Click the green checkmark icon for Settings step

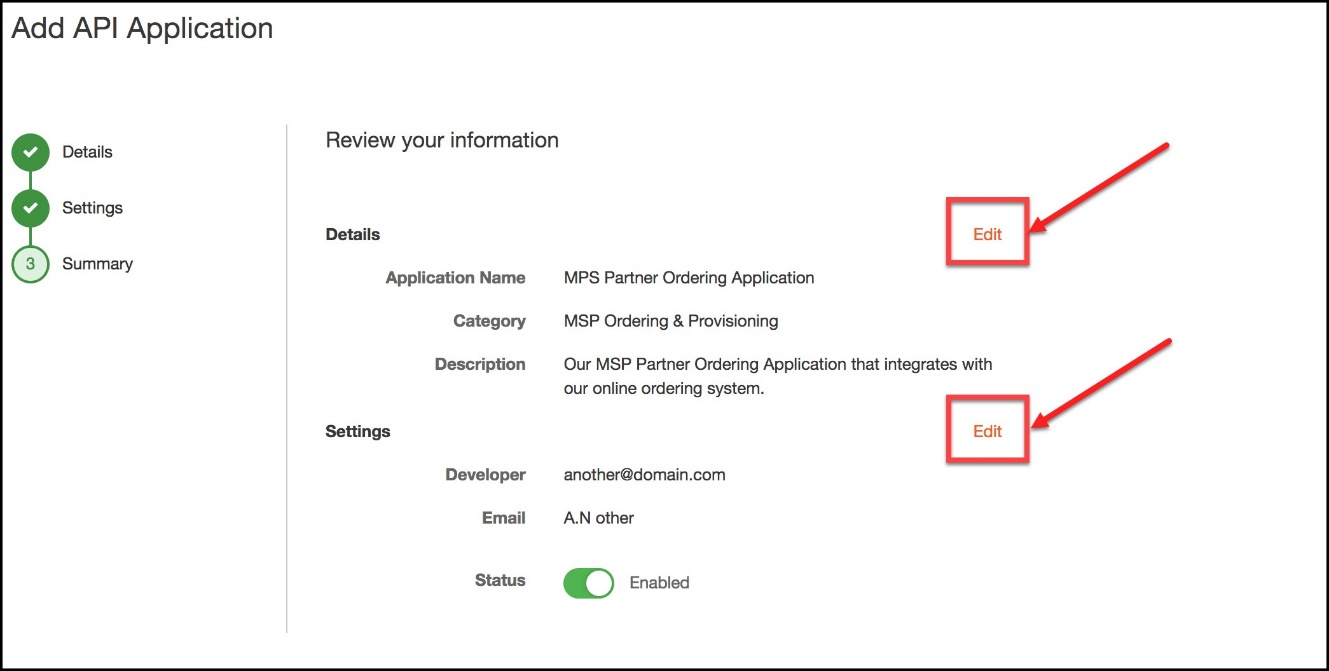tap(30, 207)
